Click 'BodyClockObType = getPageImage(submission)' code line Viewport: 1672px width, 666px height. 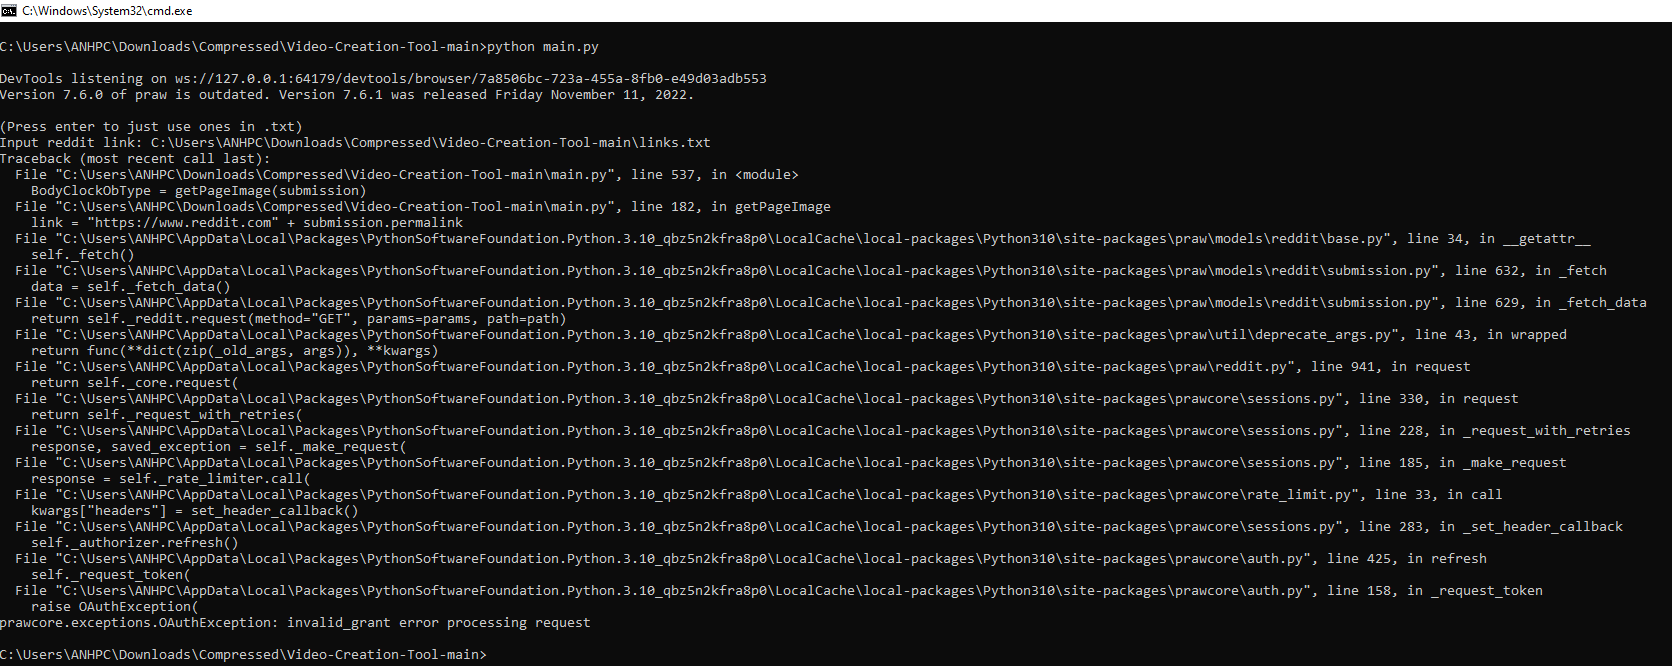[199, 191]
